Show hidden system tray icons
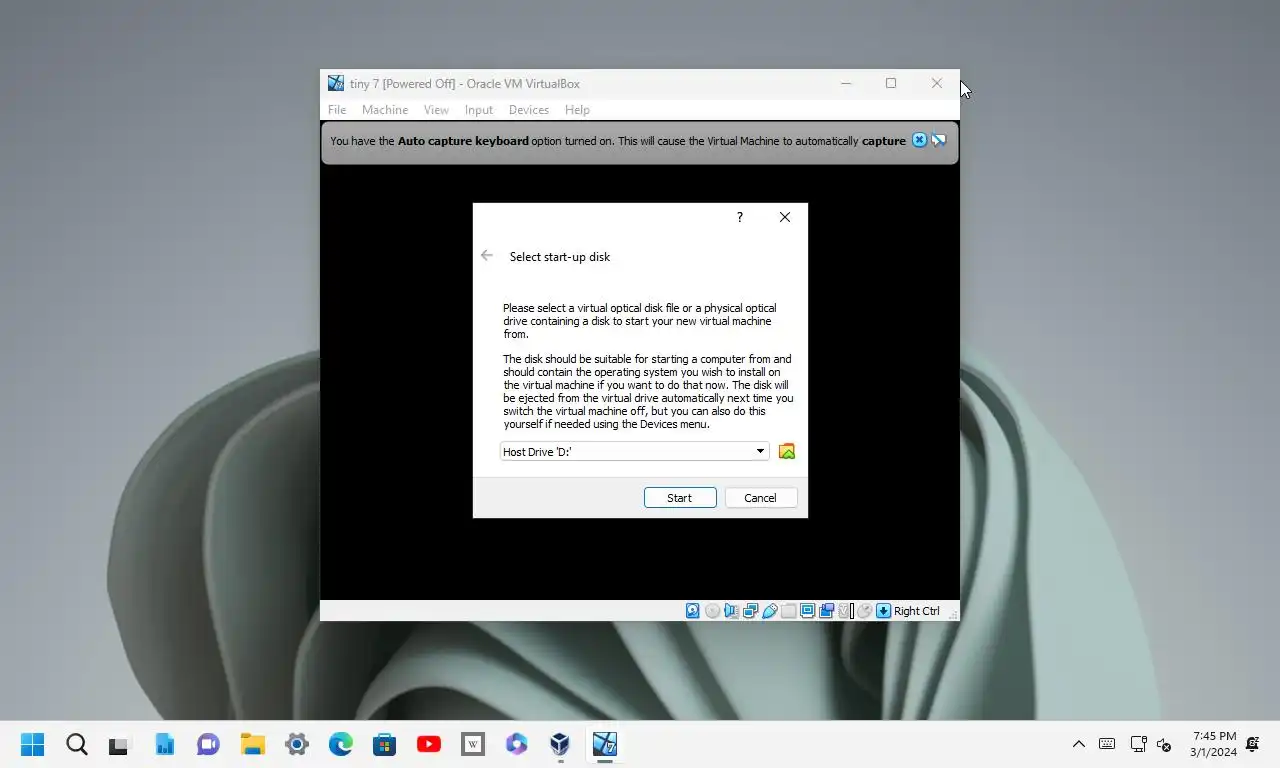This screenshot has height=768, width=1280. (x=1079, y=744)
